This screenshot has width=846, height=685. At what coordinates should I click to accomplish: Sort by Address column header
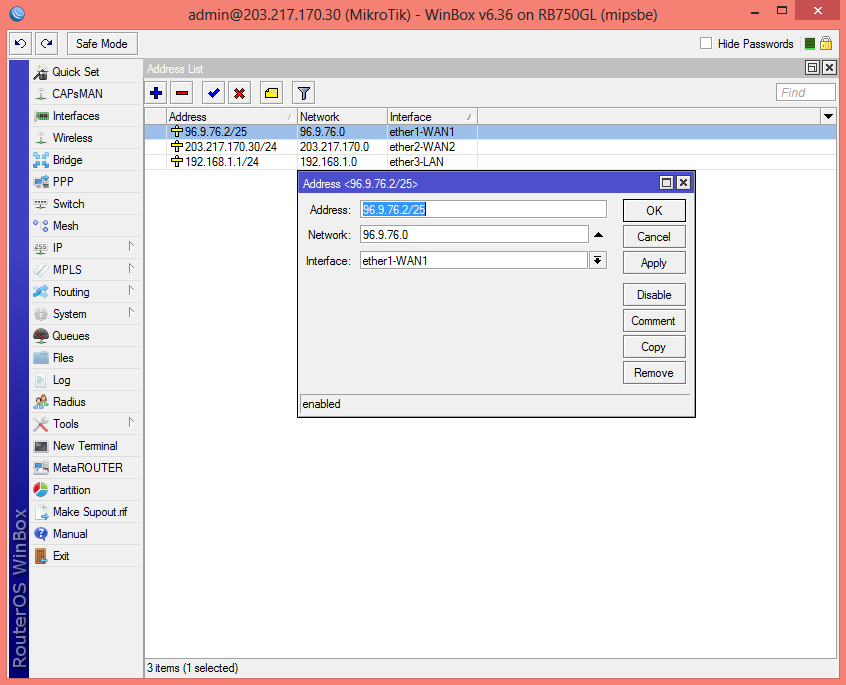click(231, 117)
